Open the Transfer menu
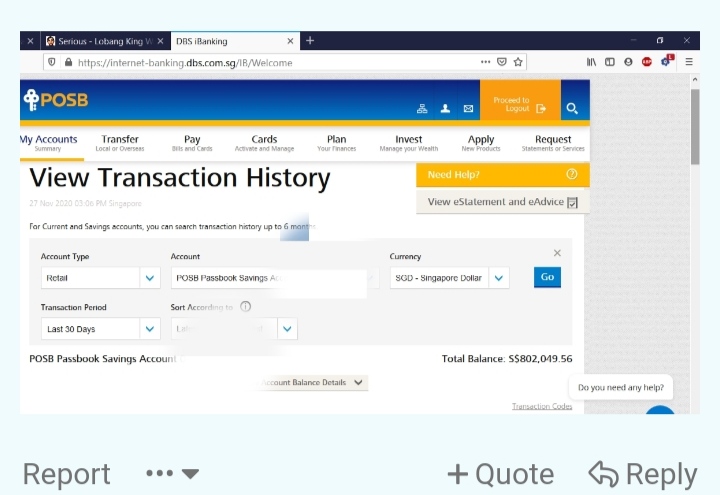The width and height of the screenshot is (720, 495). click(120, 143)
